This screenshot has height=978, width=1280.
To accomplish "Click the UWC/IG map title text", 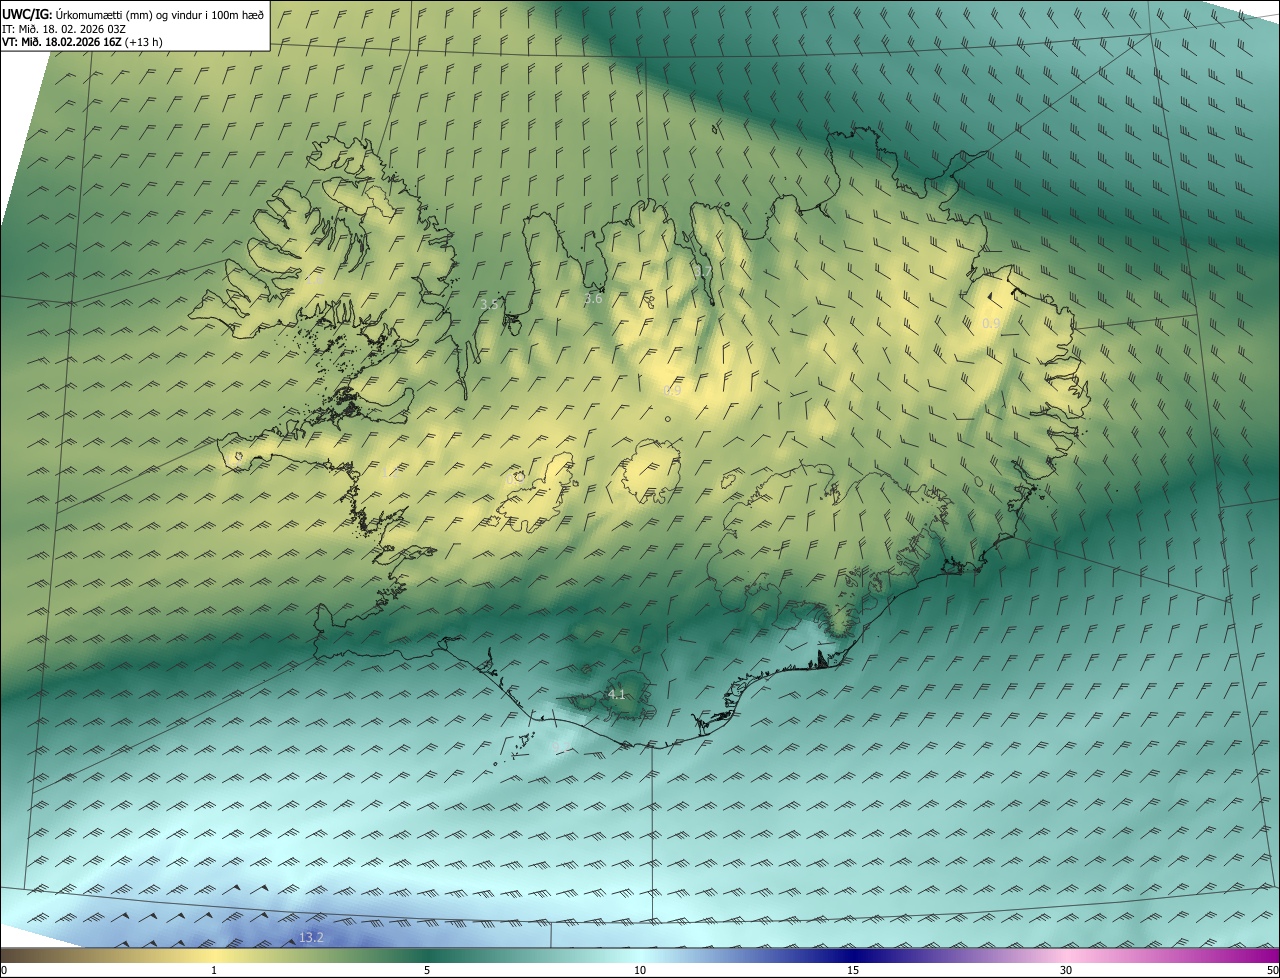I will click(133, 14).
